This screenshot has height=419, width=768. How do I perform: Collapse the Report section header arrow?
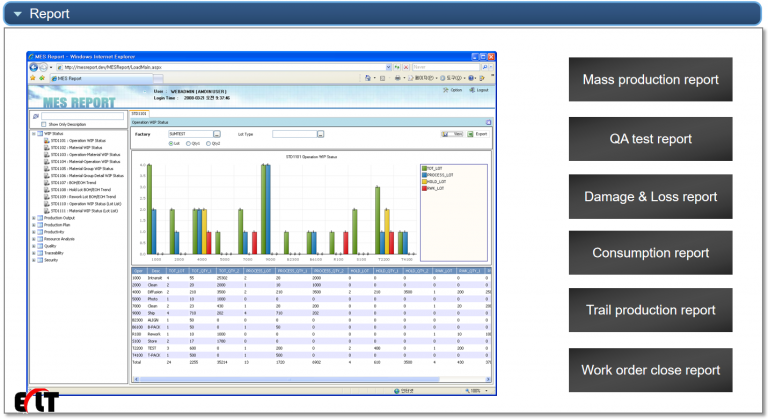[x=18, y=14]
